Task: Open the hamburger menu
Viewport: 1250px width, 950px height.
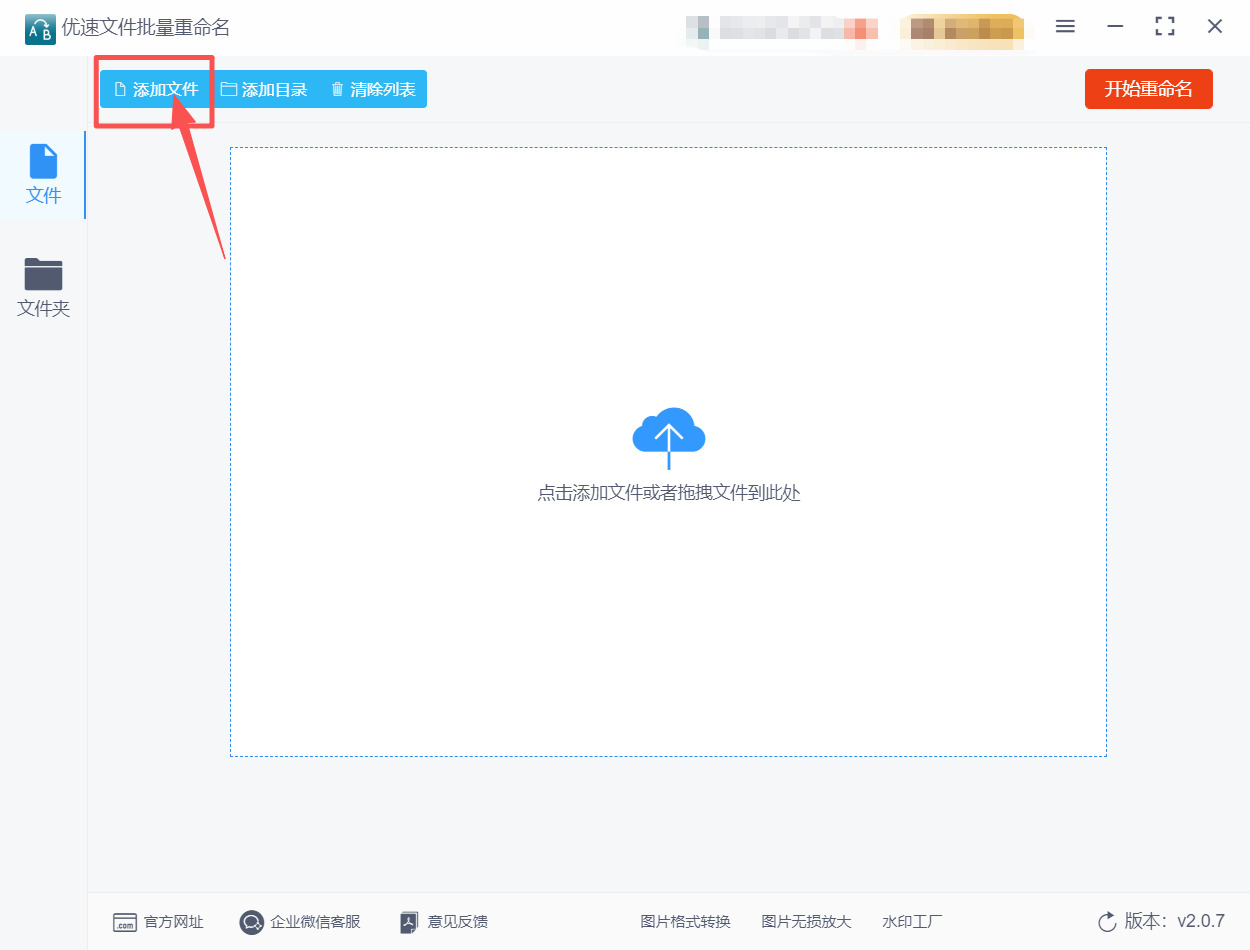Action: coord(1064,26)
